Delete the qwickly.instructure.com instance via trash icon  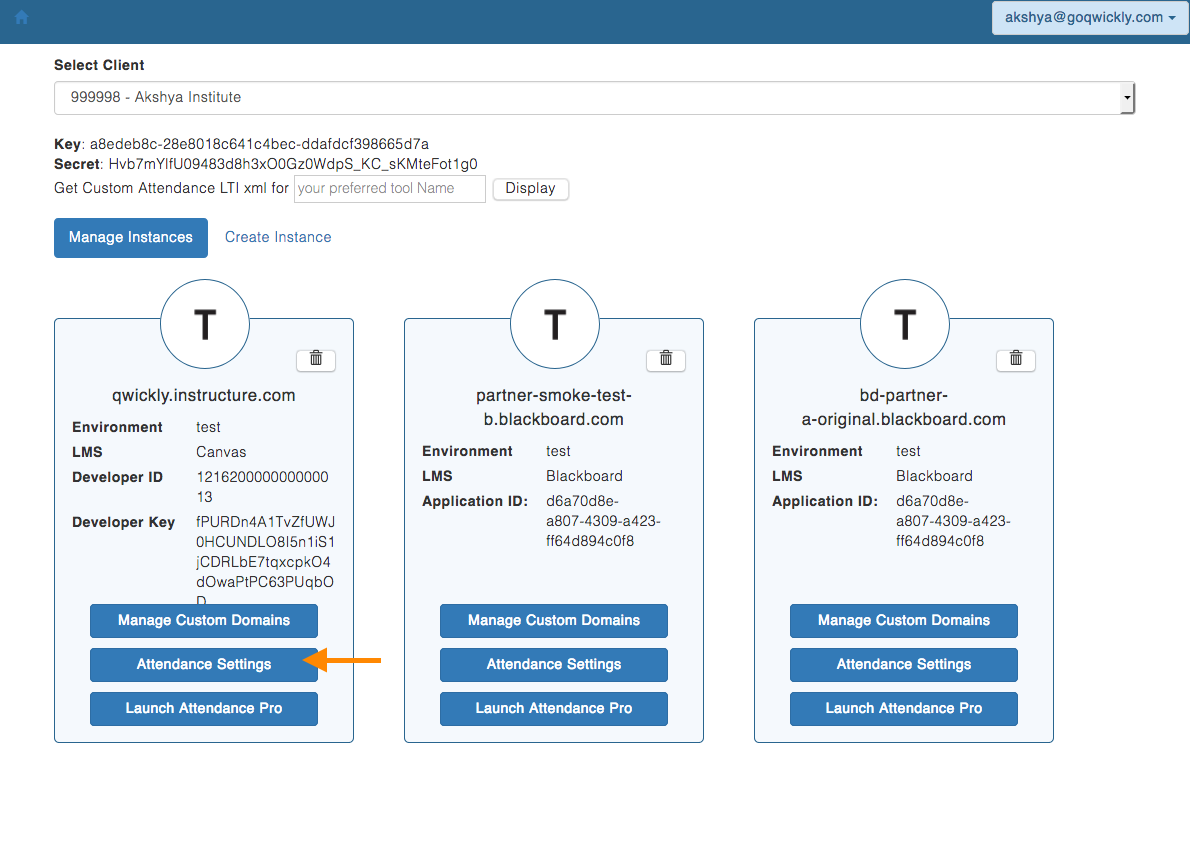[x=316, y=359]
